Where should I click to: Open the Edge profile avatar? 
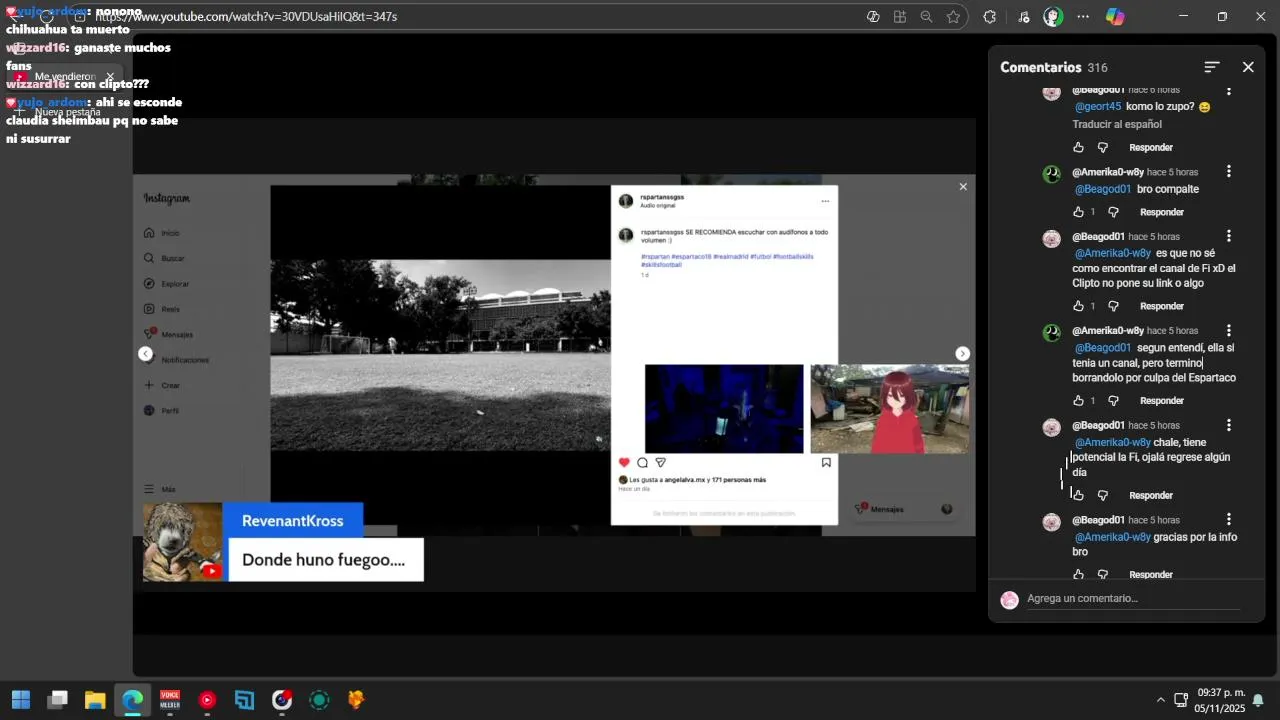pyautogui.click(x=1053, y=17)
